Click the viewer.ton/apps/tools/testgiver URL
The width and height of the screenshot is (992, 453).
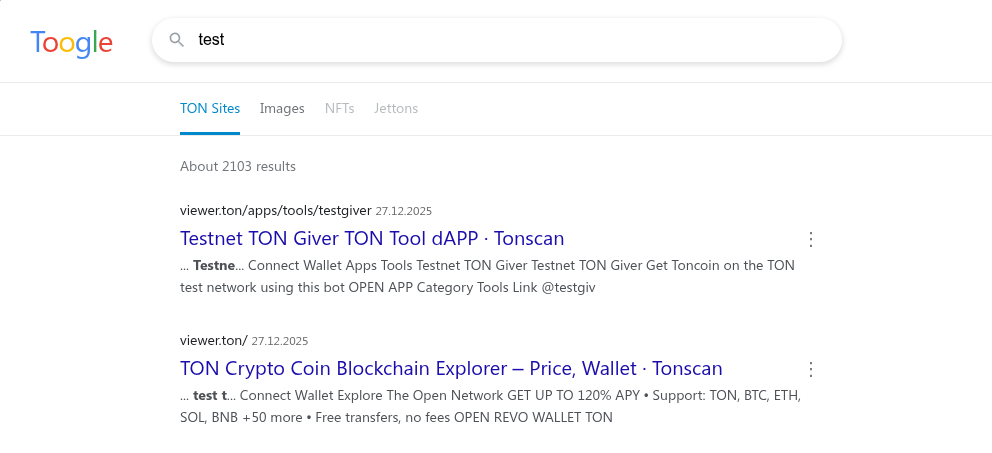[275, 211]
